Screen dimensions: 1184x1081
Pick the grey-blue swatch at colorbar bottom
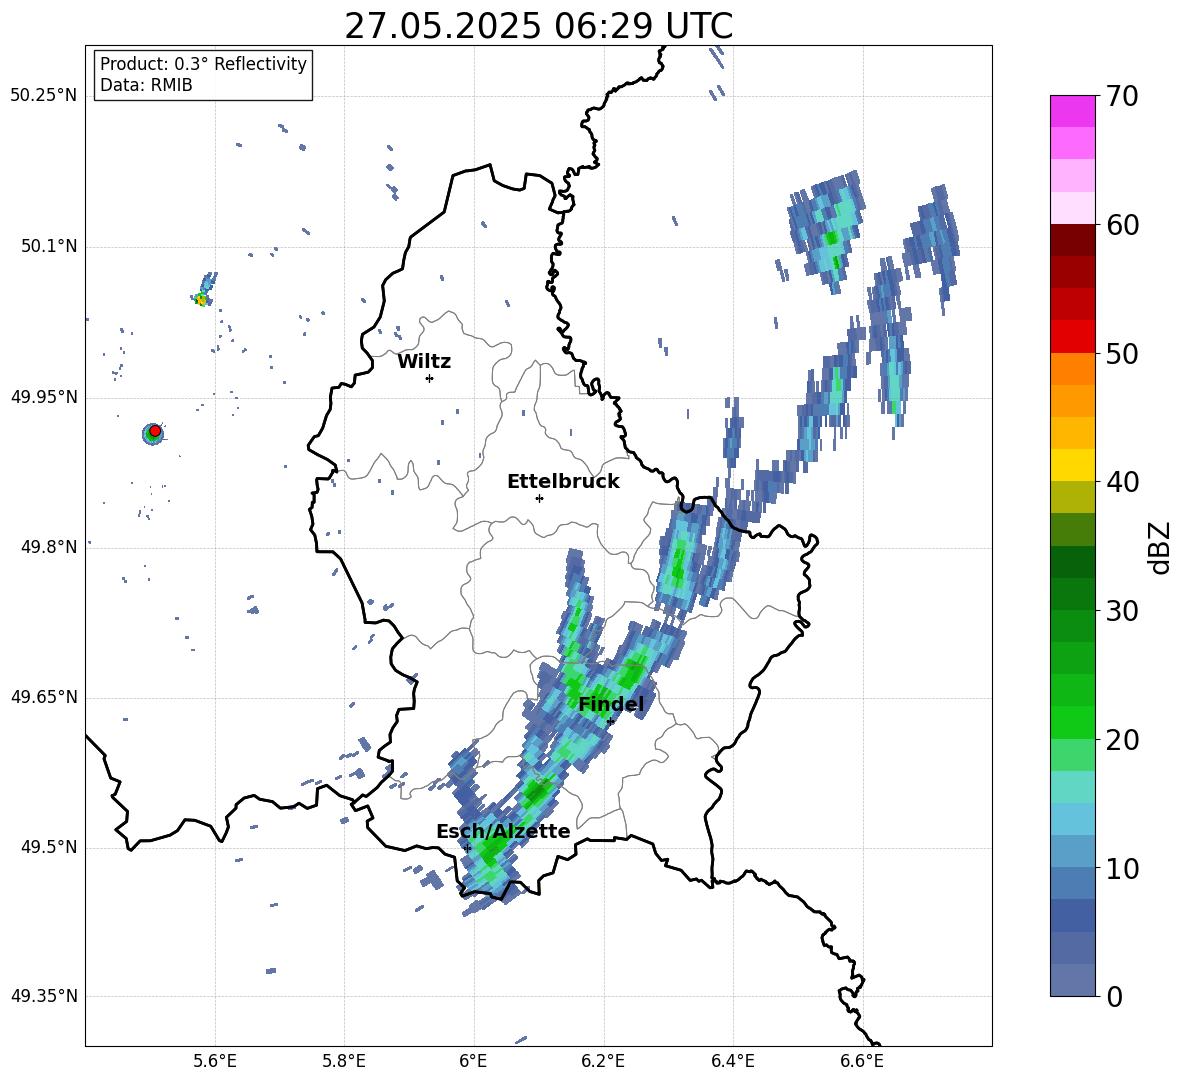pos(1072,981)
